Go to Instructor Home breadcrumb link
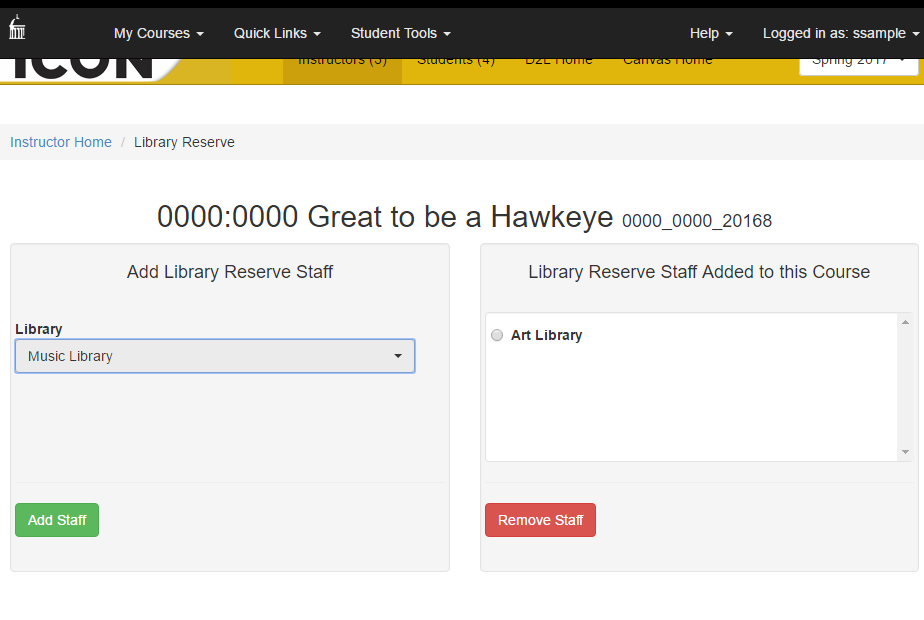 point(61,142)
